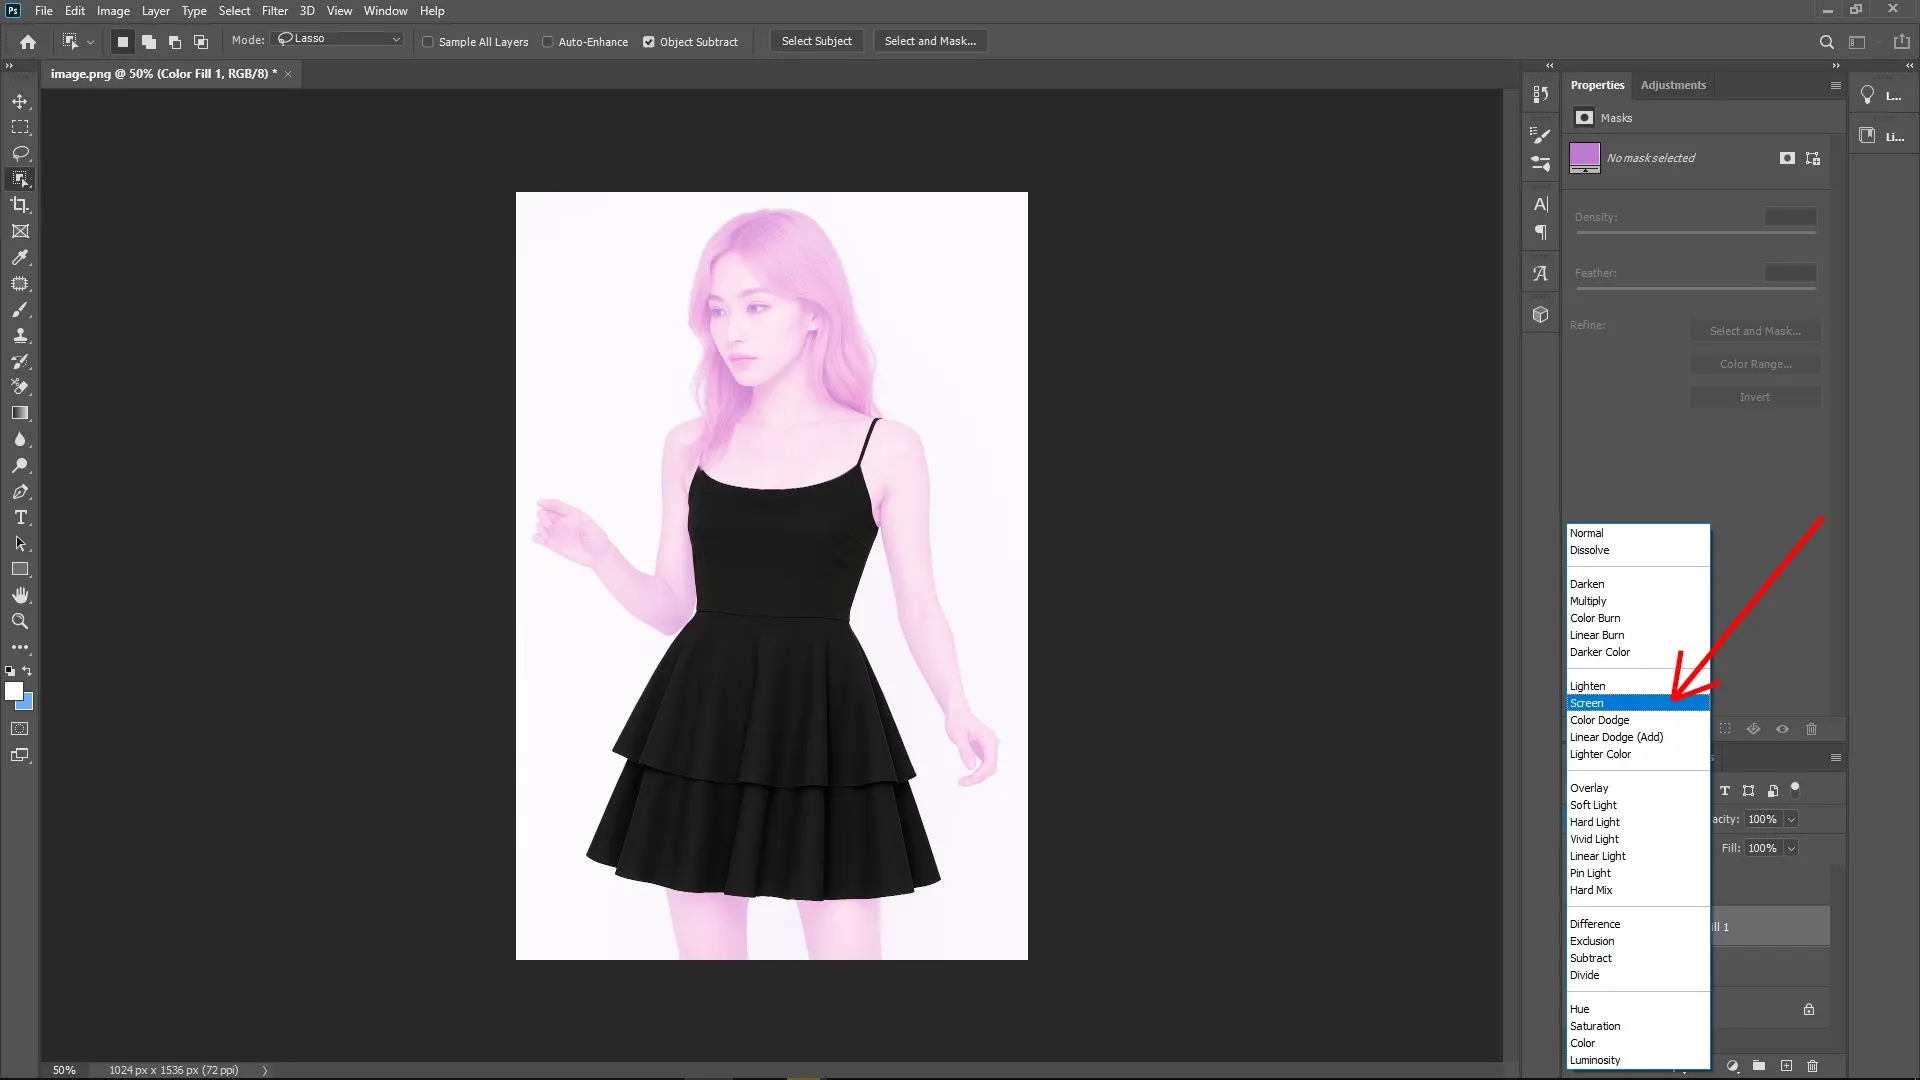Select the Horizontal Type tool
Viewport: 1920px width, 1080px height.
click(x=20, y=518)
